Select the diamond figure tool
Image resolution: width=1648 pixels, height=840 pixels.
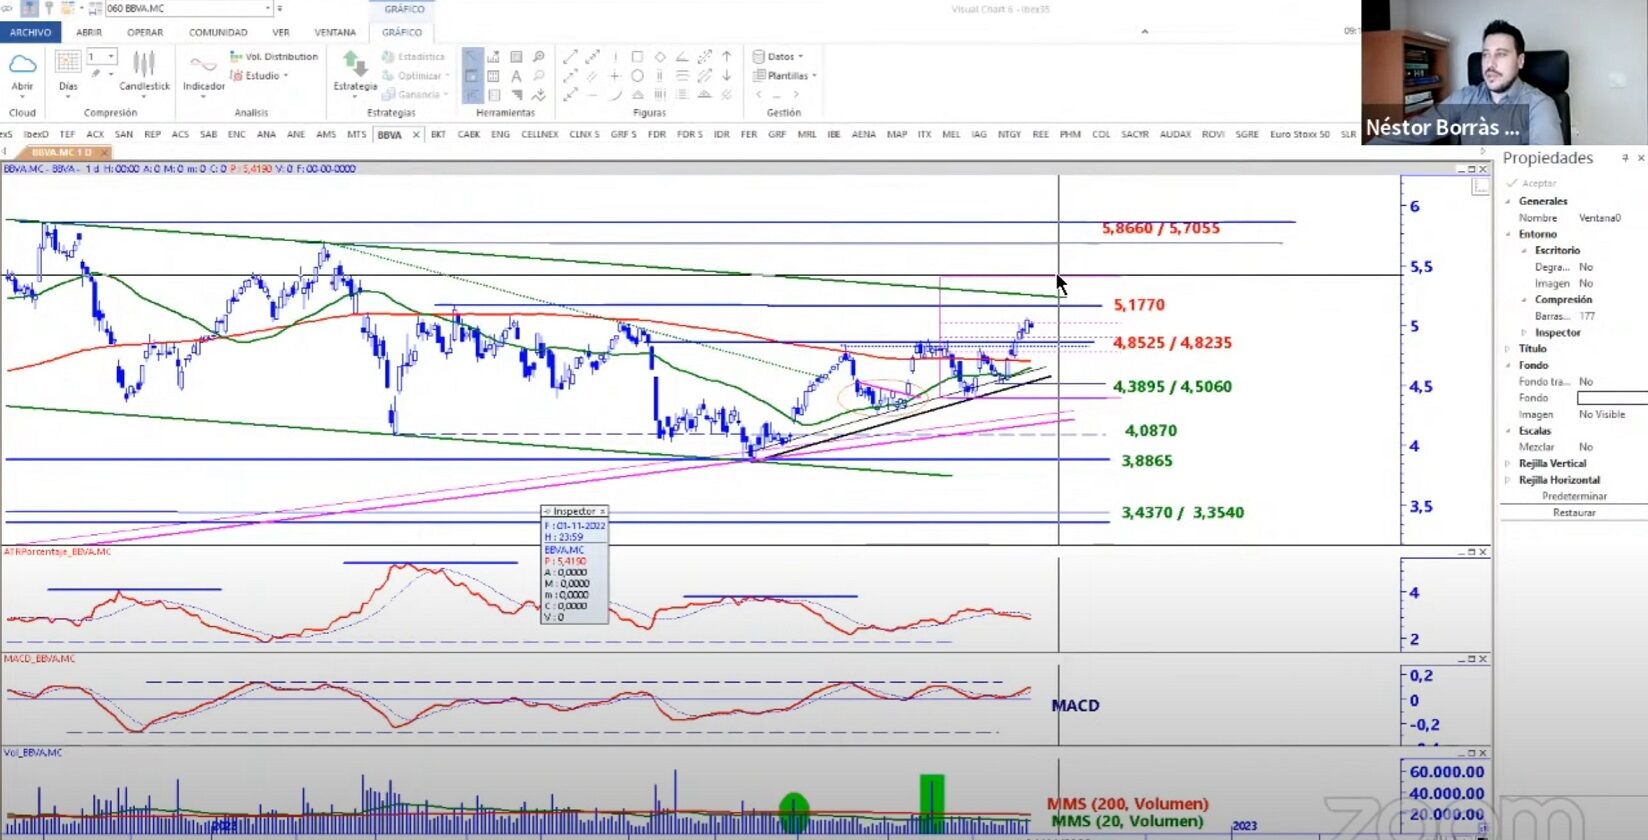660,57
